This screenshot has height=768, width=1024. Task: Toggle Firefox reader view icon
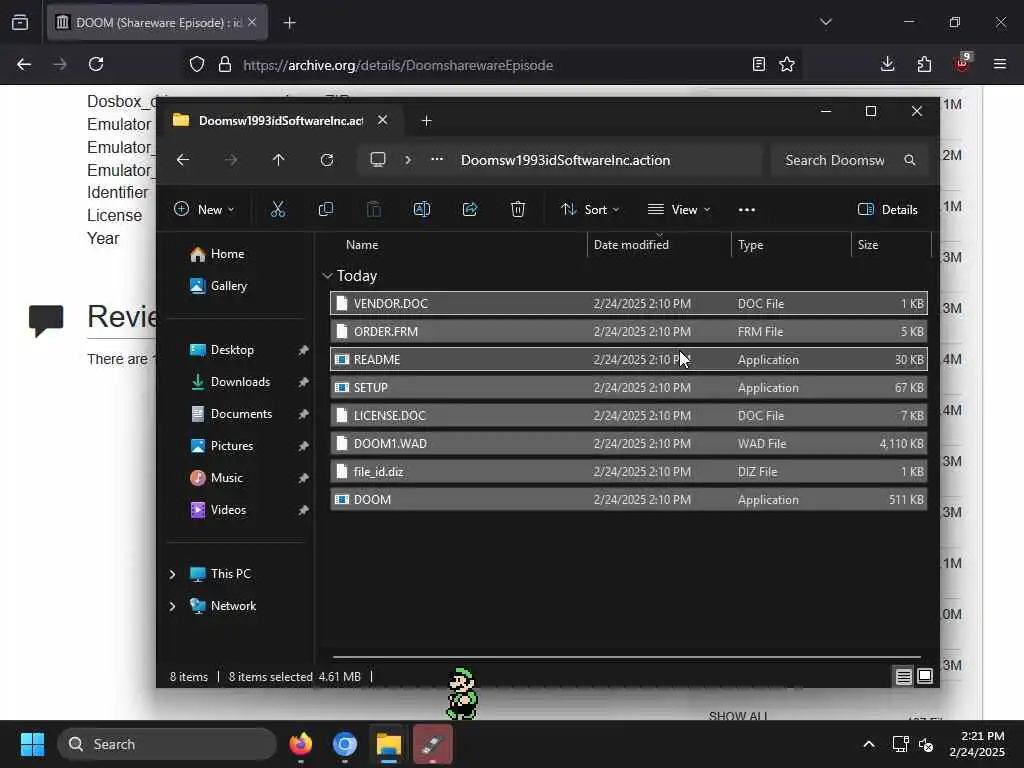pyautogui.click(x=758, y=64)
